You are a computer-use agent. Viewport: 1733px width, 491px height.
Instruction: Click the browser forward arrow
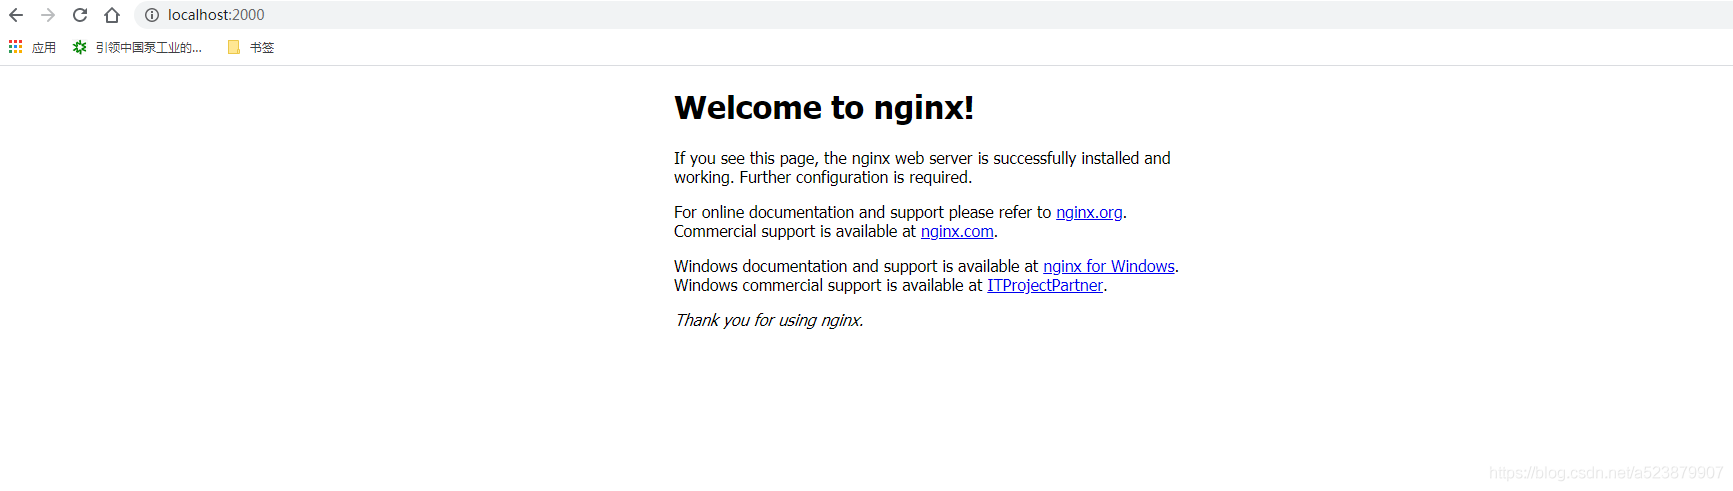point(48,15)
